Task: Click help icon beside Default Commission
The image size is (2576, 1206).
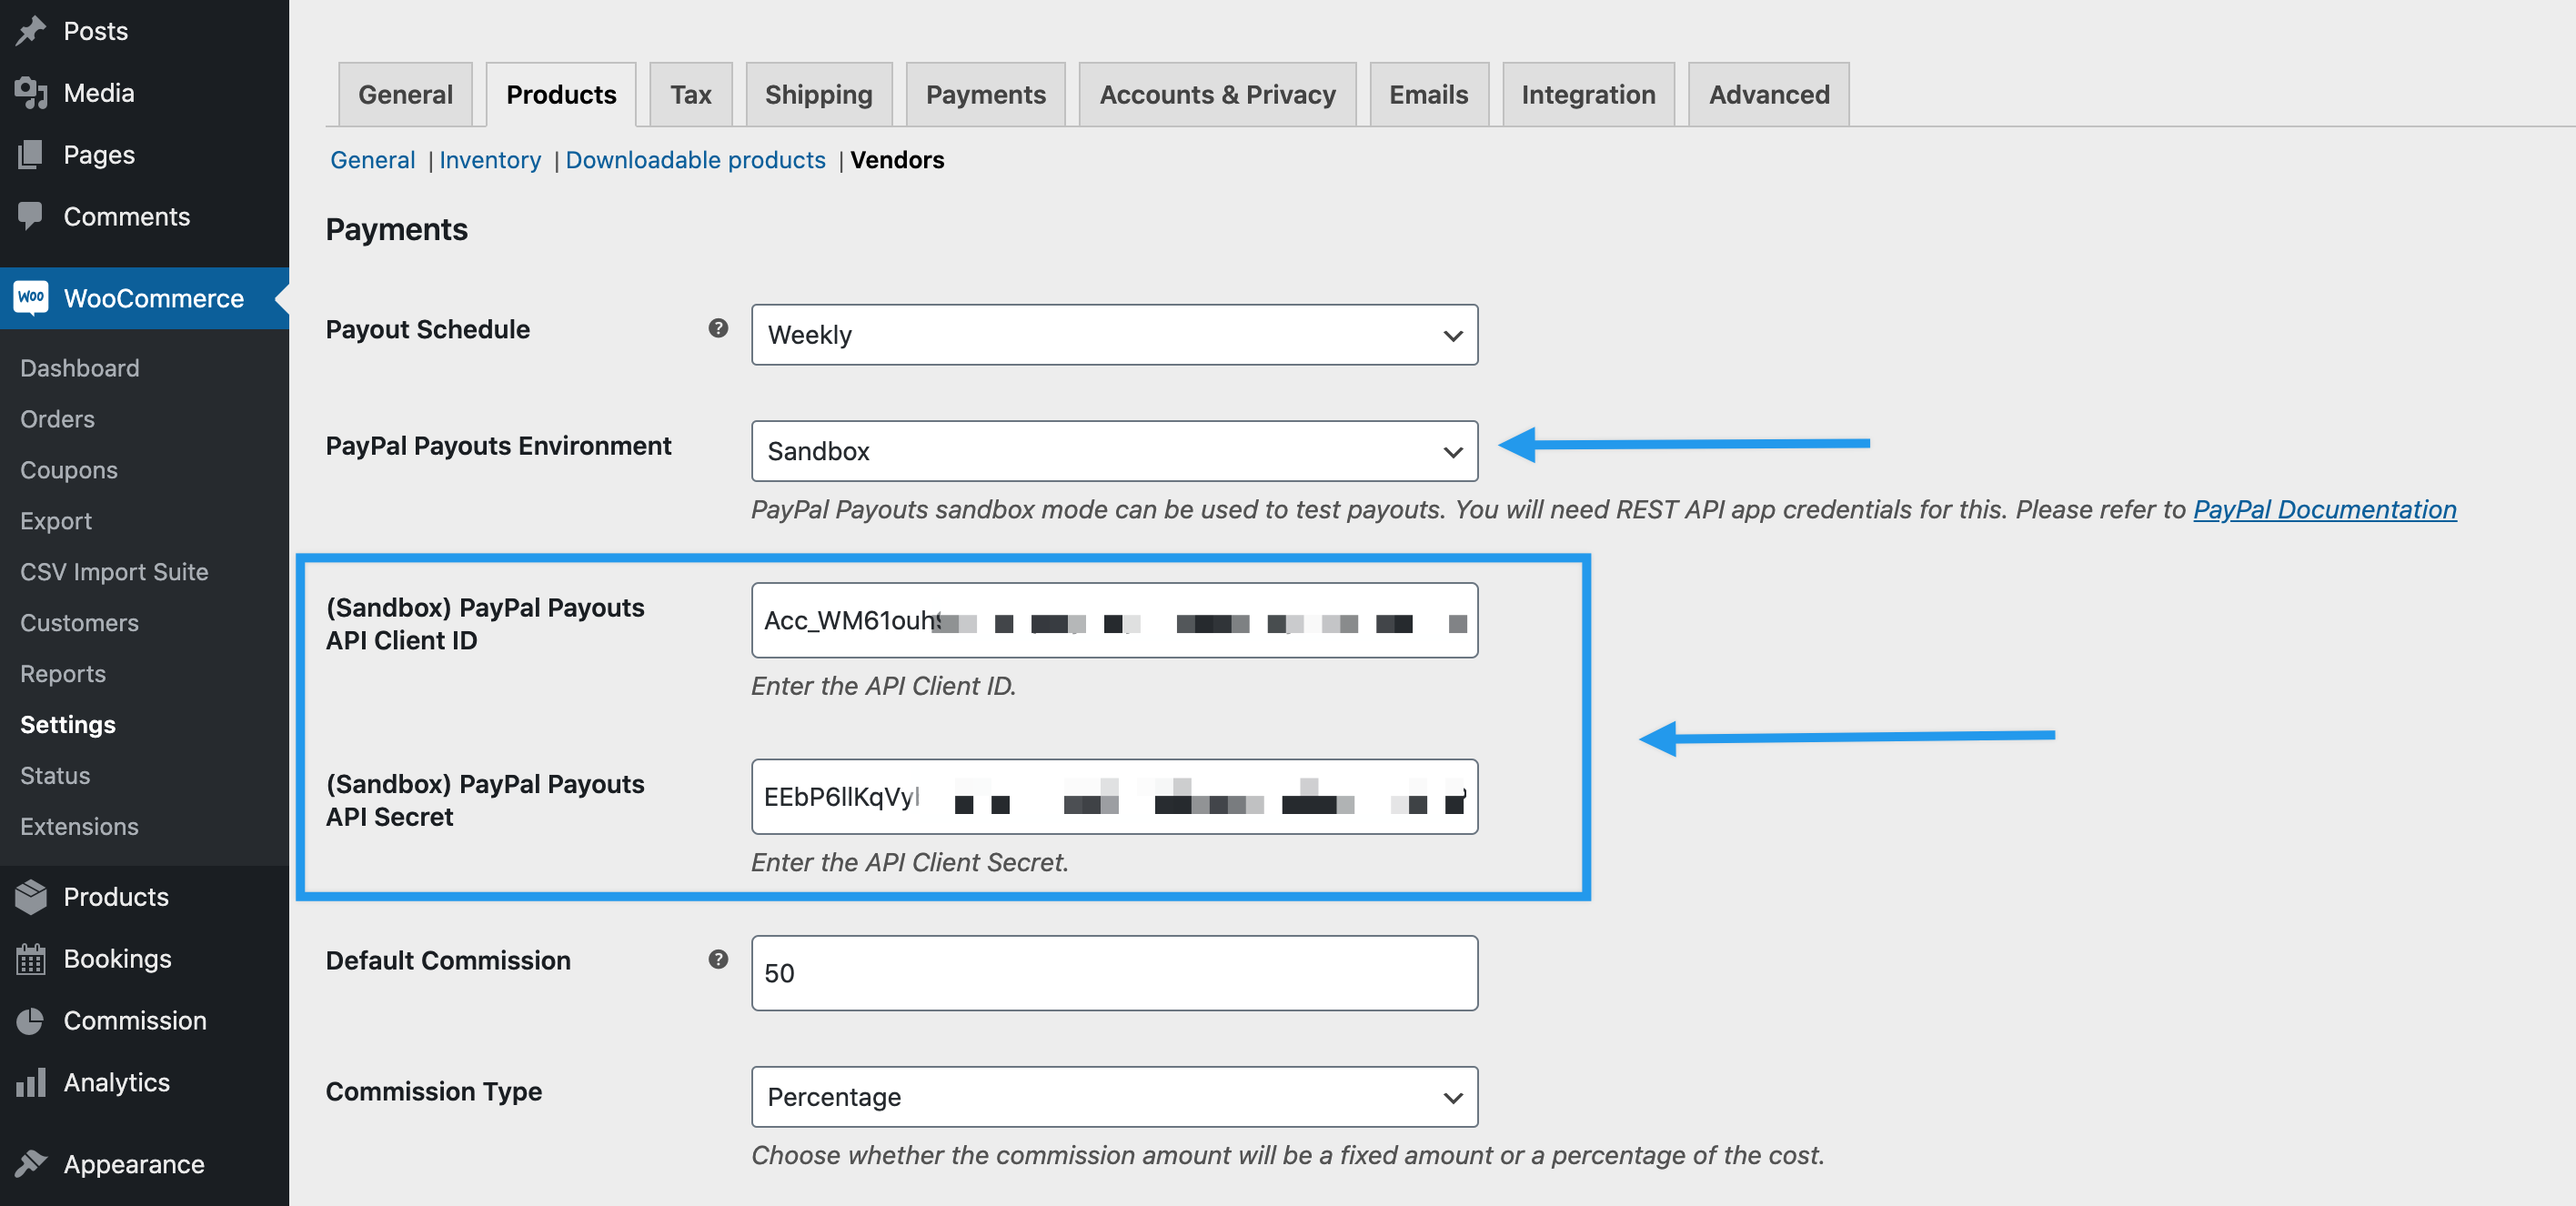Action: click(x=718, y=959)
